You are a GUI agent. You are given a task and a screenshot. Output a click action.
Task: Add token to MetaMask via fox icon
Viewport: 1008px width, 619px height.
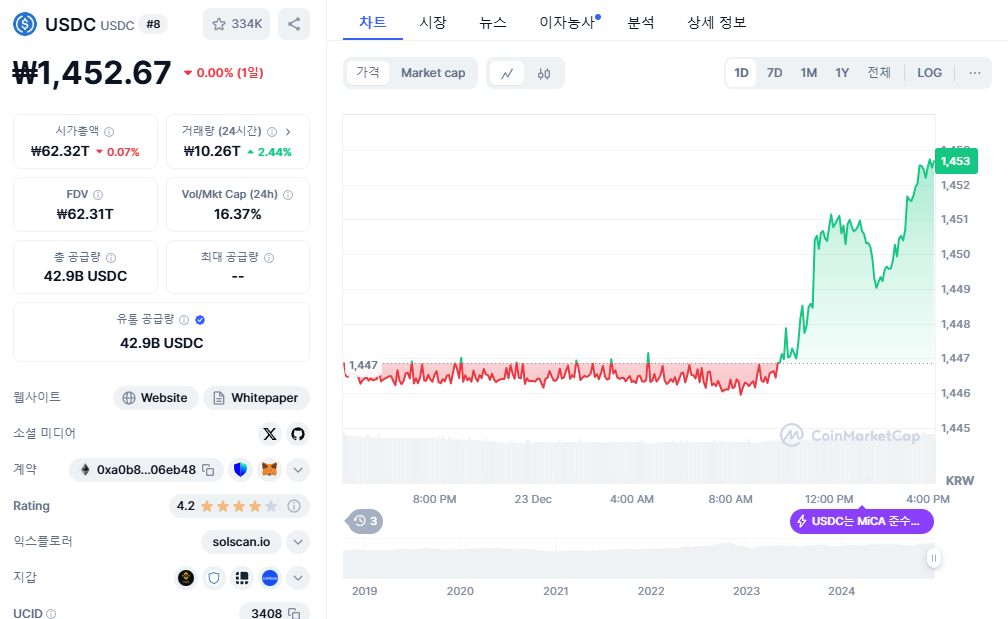[x=269, y=470]
